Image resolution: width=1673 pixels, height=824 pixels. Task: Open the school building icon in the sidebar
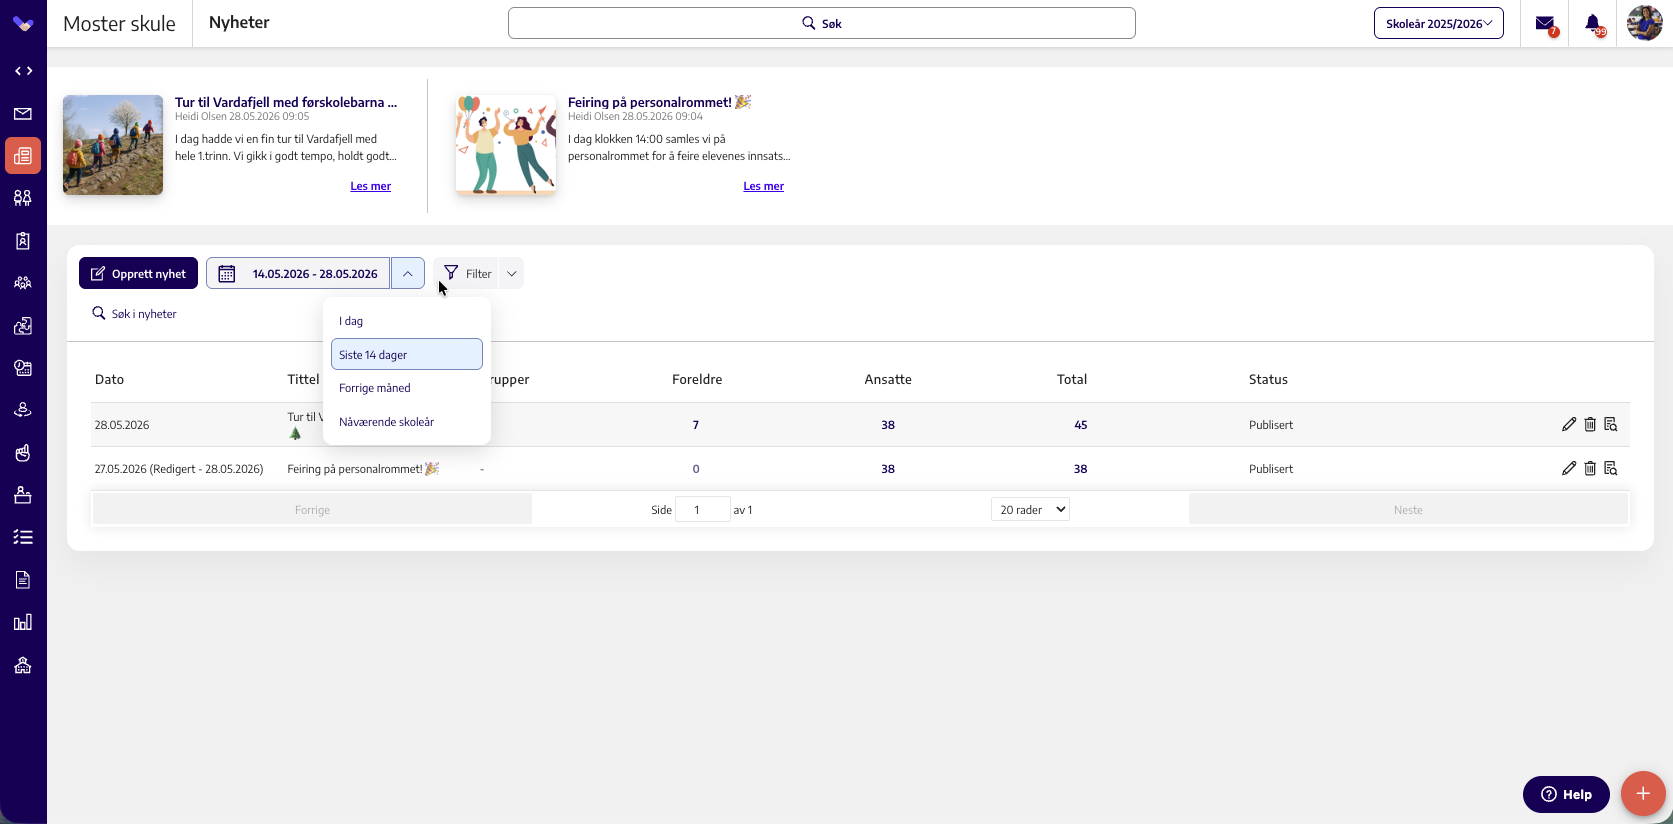[x=23, y=665]
